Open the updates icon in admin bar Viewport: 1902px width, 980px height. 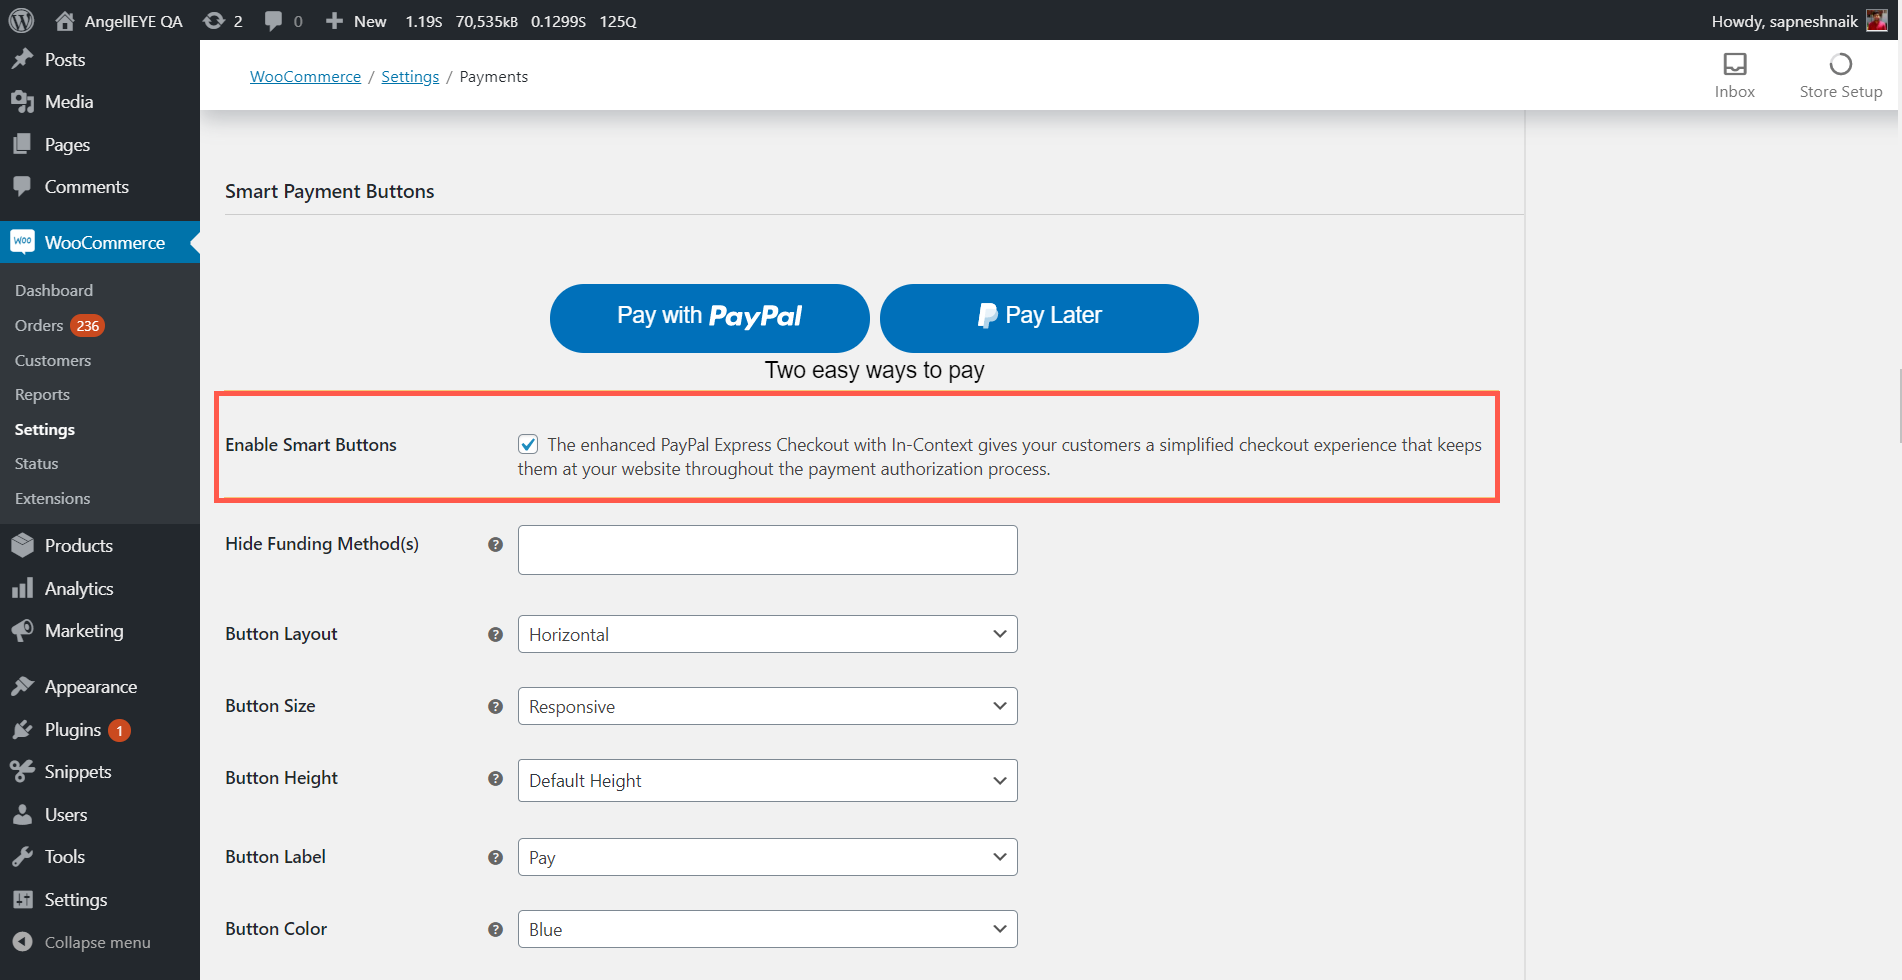pos(214,21)
